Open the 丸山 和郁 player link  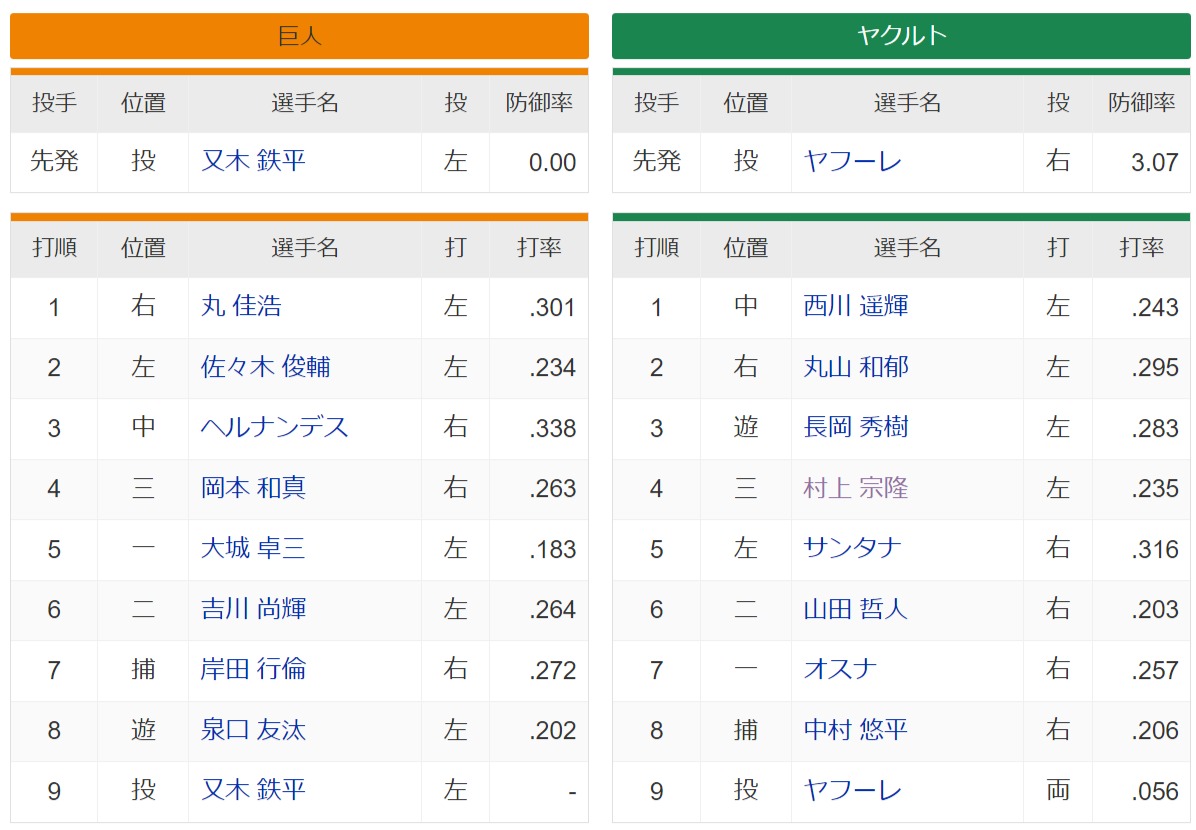pos(856,367)
